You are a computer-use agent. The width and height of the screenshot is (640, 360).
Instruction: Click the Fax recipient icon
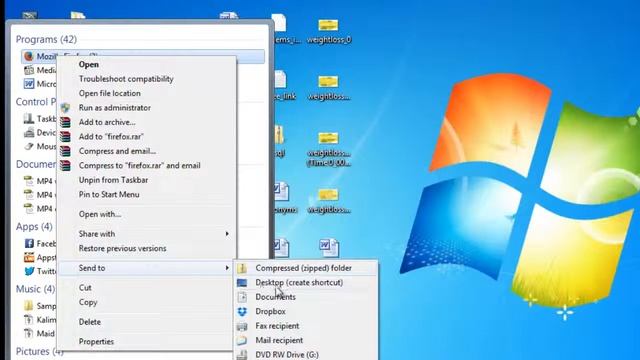pyautogui.click(x=242, y=326)
